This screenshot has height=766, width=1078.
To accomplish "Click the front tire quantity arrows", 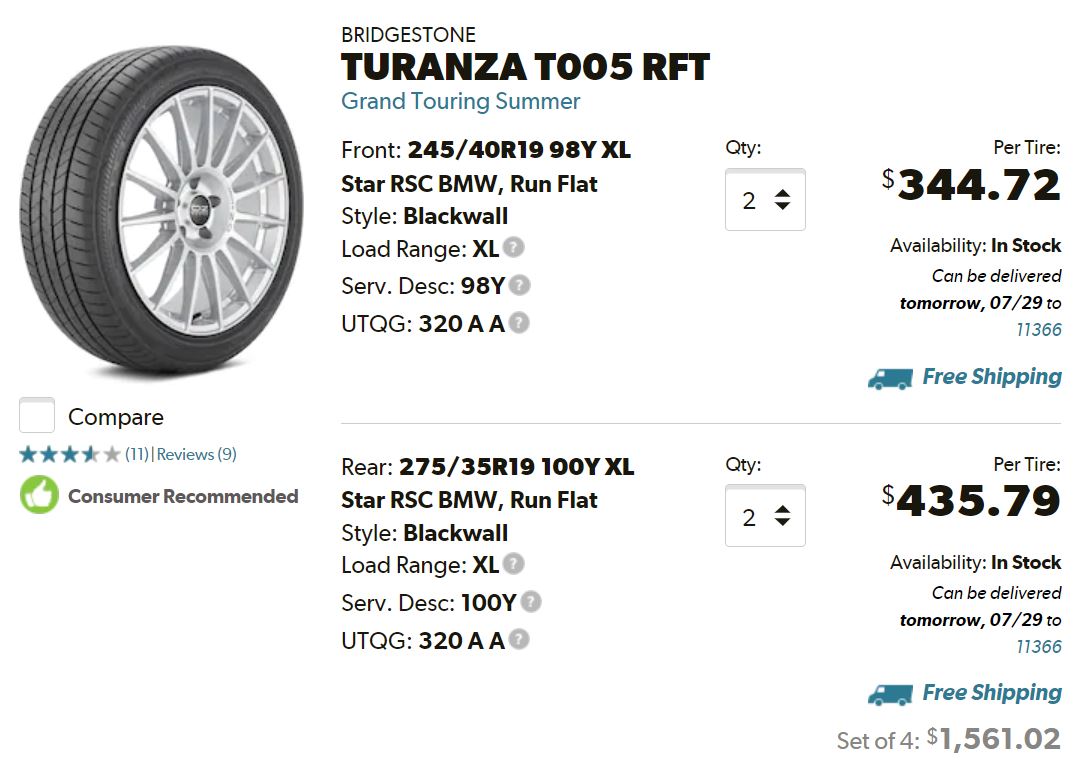I will (782, 200).
